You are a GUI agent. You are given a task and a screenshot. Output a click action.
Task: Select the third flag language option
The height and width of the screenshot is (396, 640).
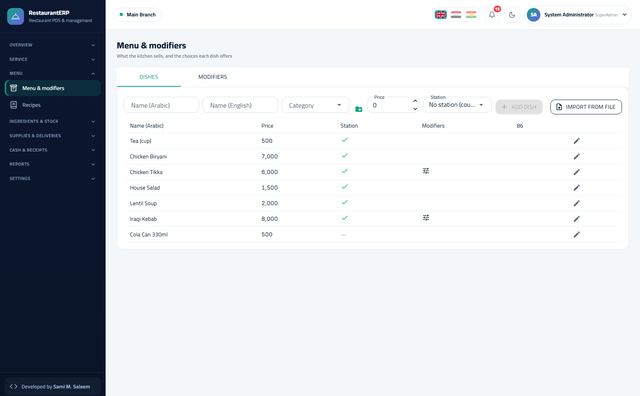click(471, 15)
